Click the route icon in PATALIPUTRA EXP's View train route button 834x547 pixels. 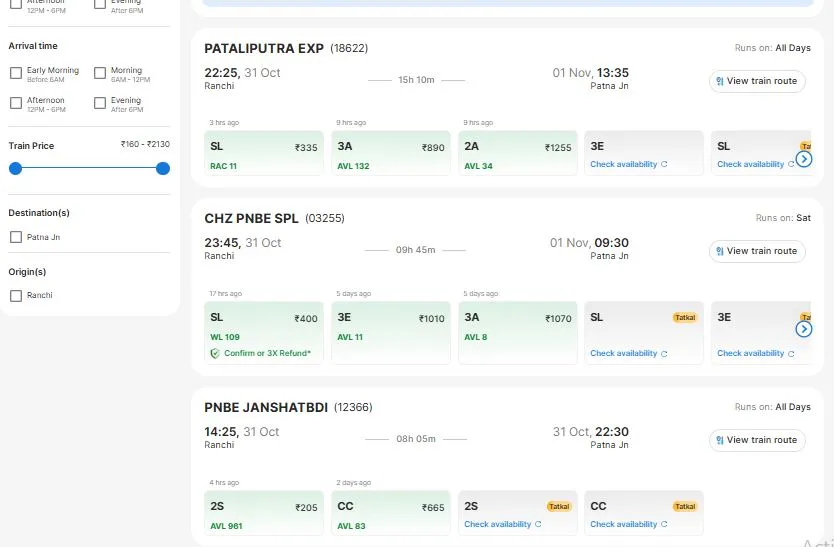pos(720,81)
